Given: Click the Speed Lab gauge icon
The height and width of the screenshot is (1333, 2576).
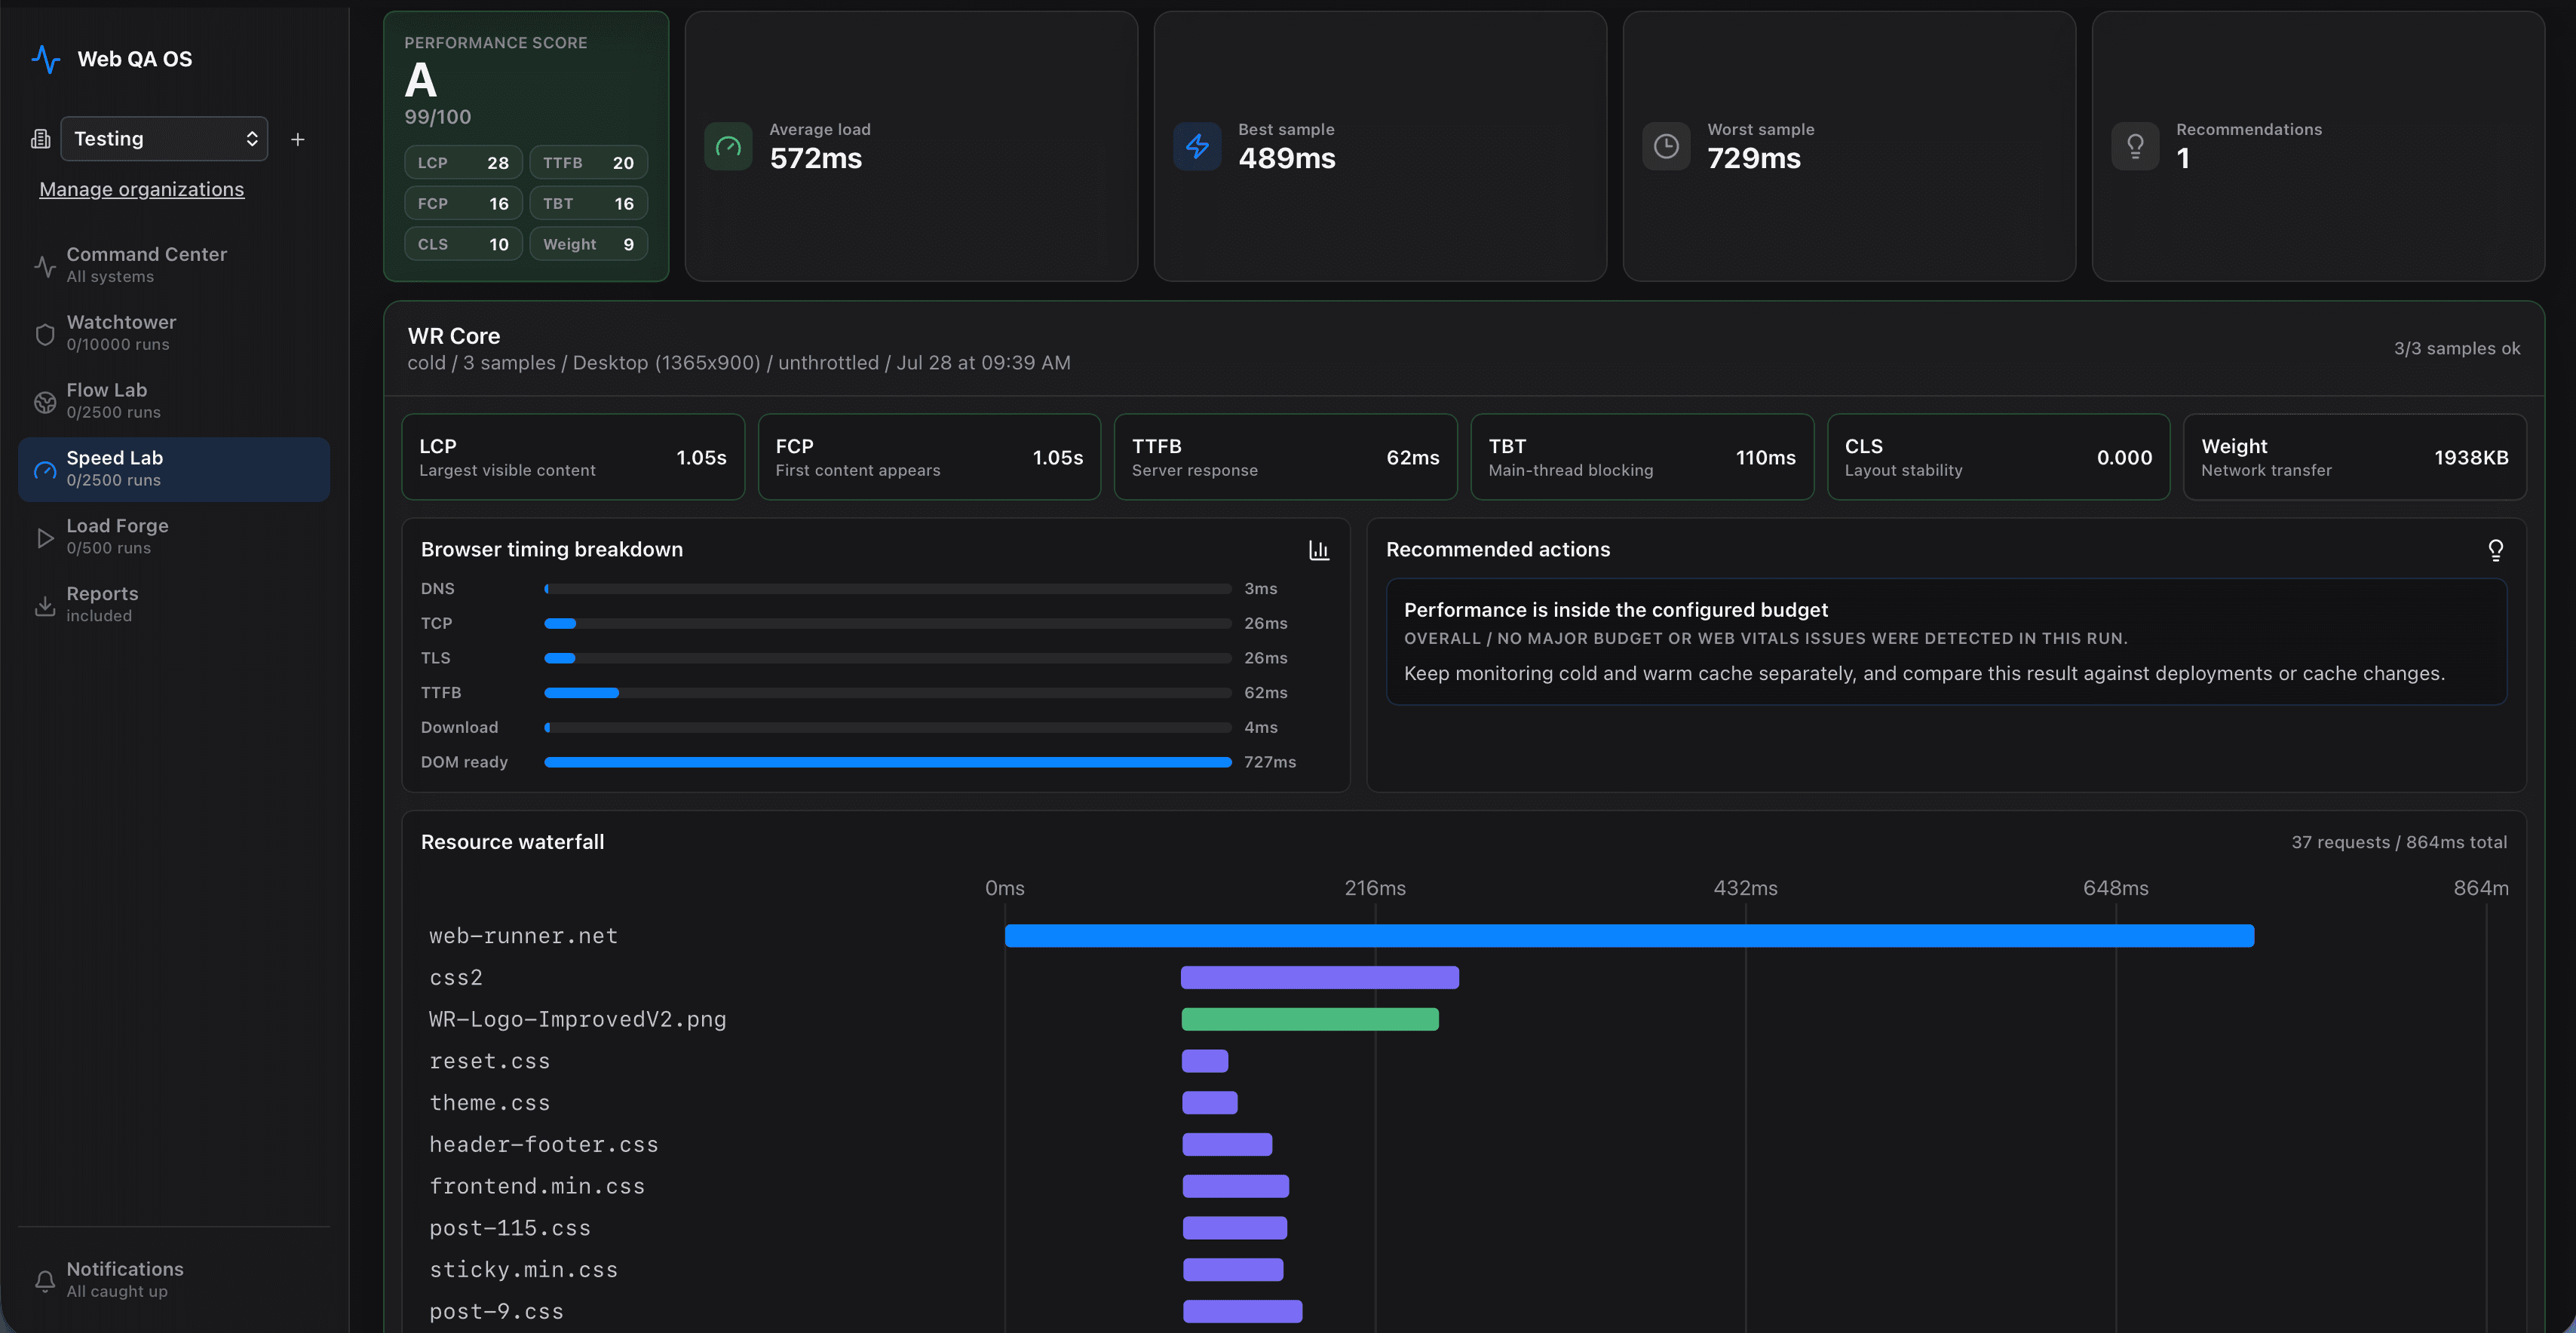Looking at the screenshot, I should coord(45,470).
